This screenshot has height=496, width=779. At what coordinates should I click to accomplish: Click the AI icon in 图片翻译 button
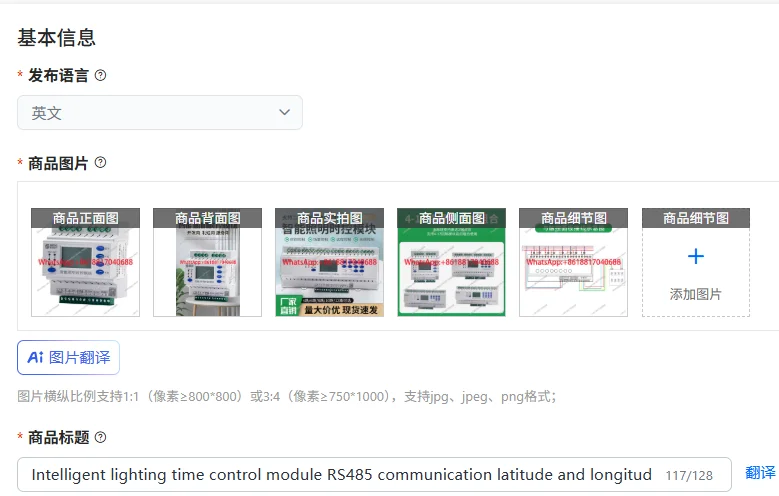[x=35, y=357]
